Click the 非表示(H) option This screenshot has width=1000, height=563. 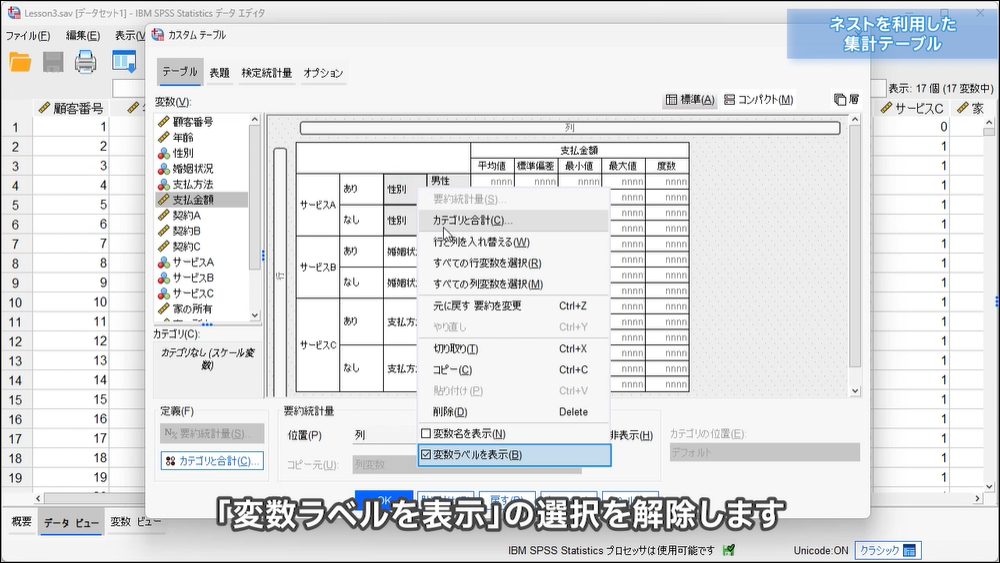[631, 435]
